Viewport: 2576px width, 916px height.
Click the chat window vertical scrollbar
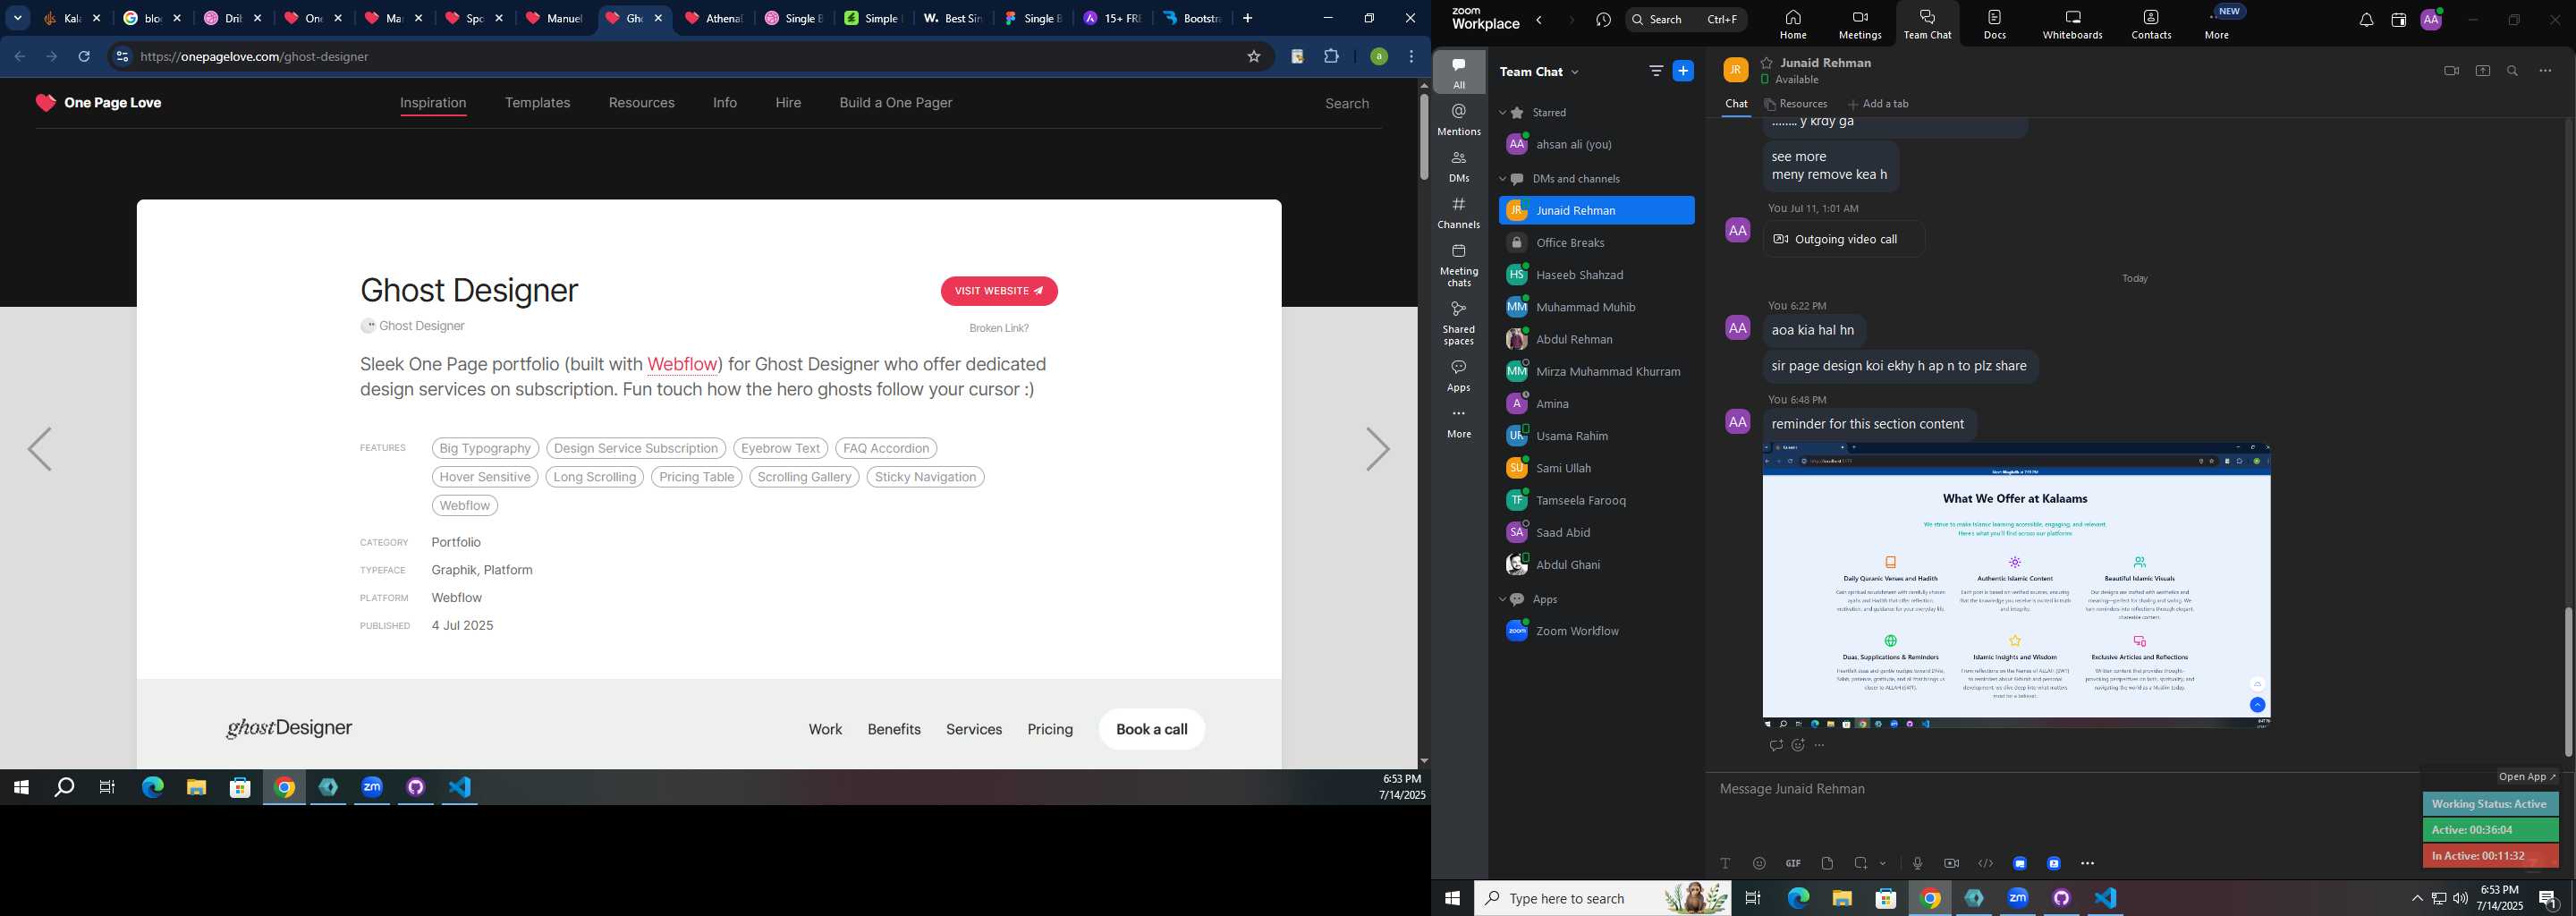point(2568,680)
